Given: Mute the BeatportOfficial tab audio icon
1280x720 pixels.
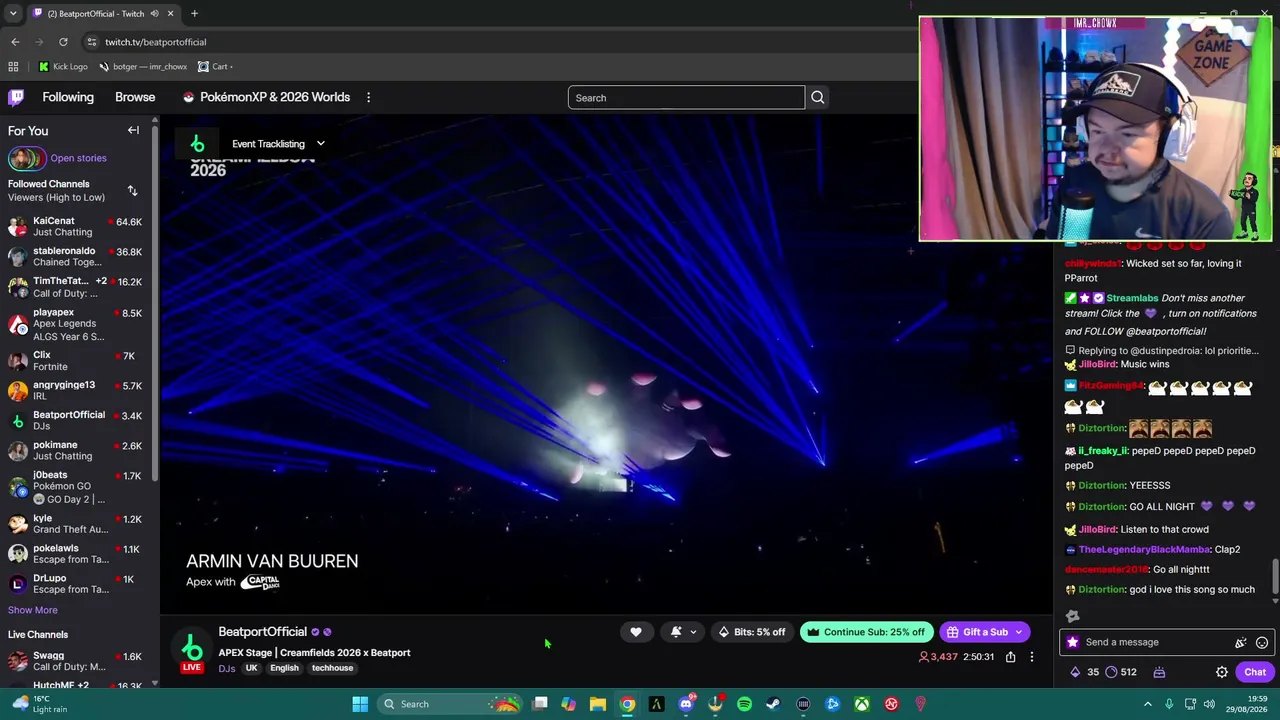Looking at the screenshot, I should pyautogui.click(x=154, y=14).
